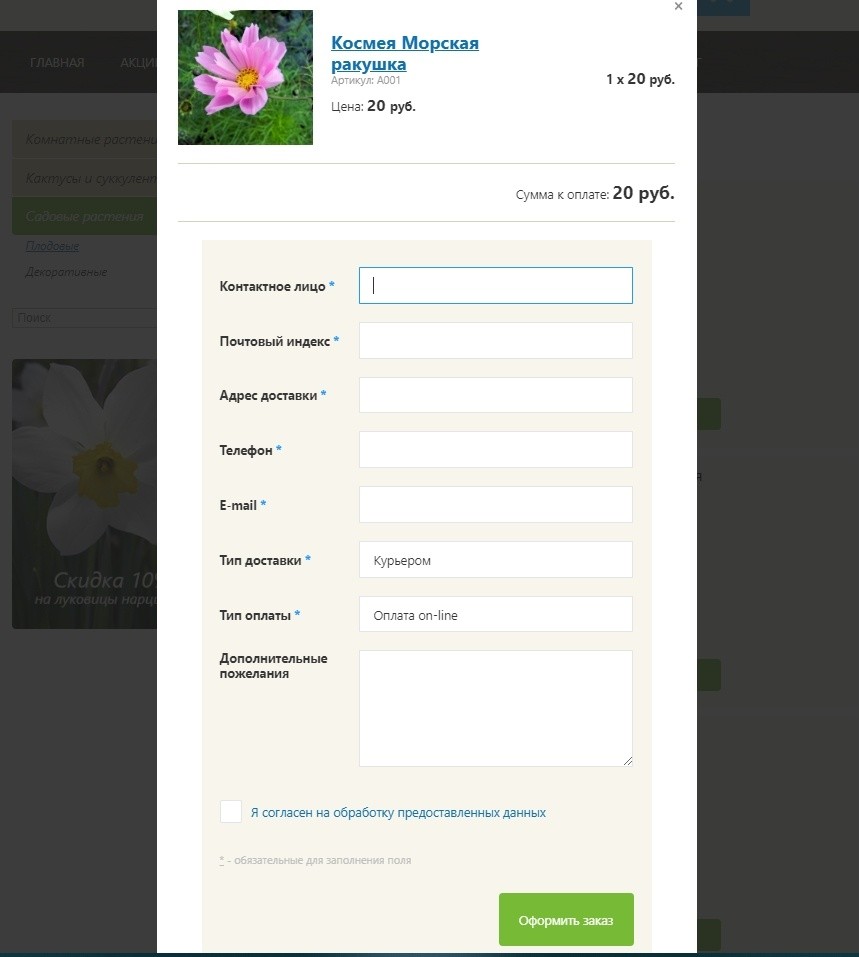
Task: Click the Дополнительные пожелания text area
Action: pyautogui.click(x=496, y=709)
